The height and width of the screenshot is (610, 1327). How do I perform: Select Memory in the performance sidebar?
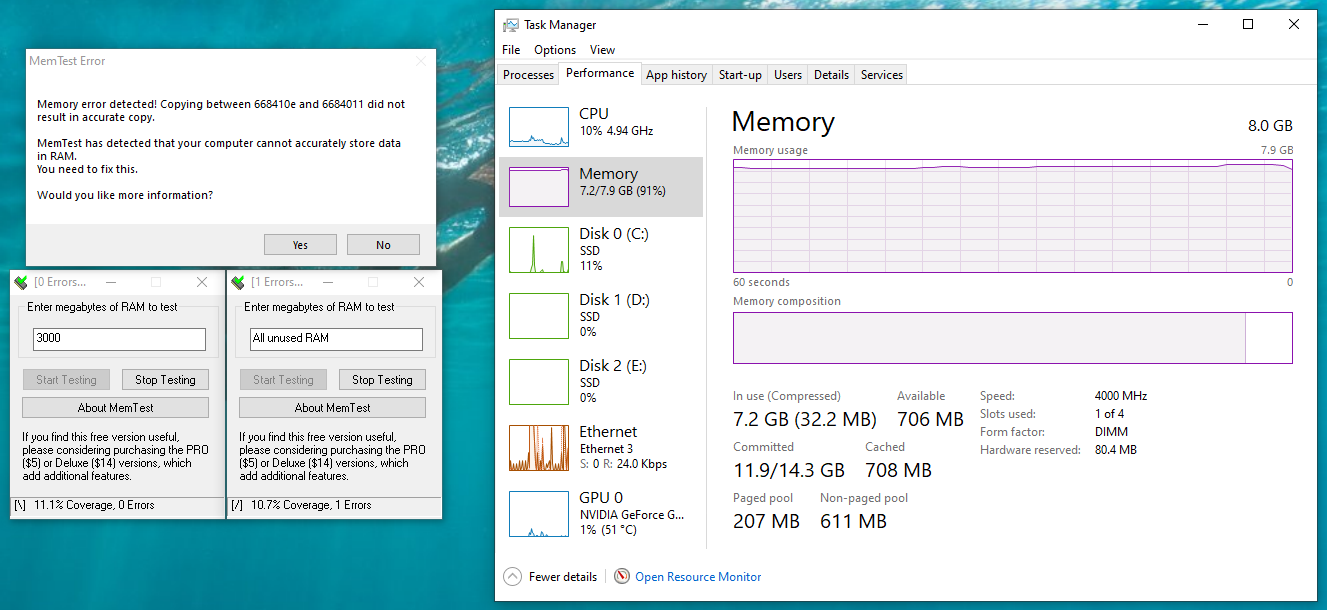tap(601, 186)
